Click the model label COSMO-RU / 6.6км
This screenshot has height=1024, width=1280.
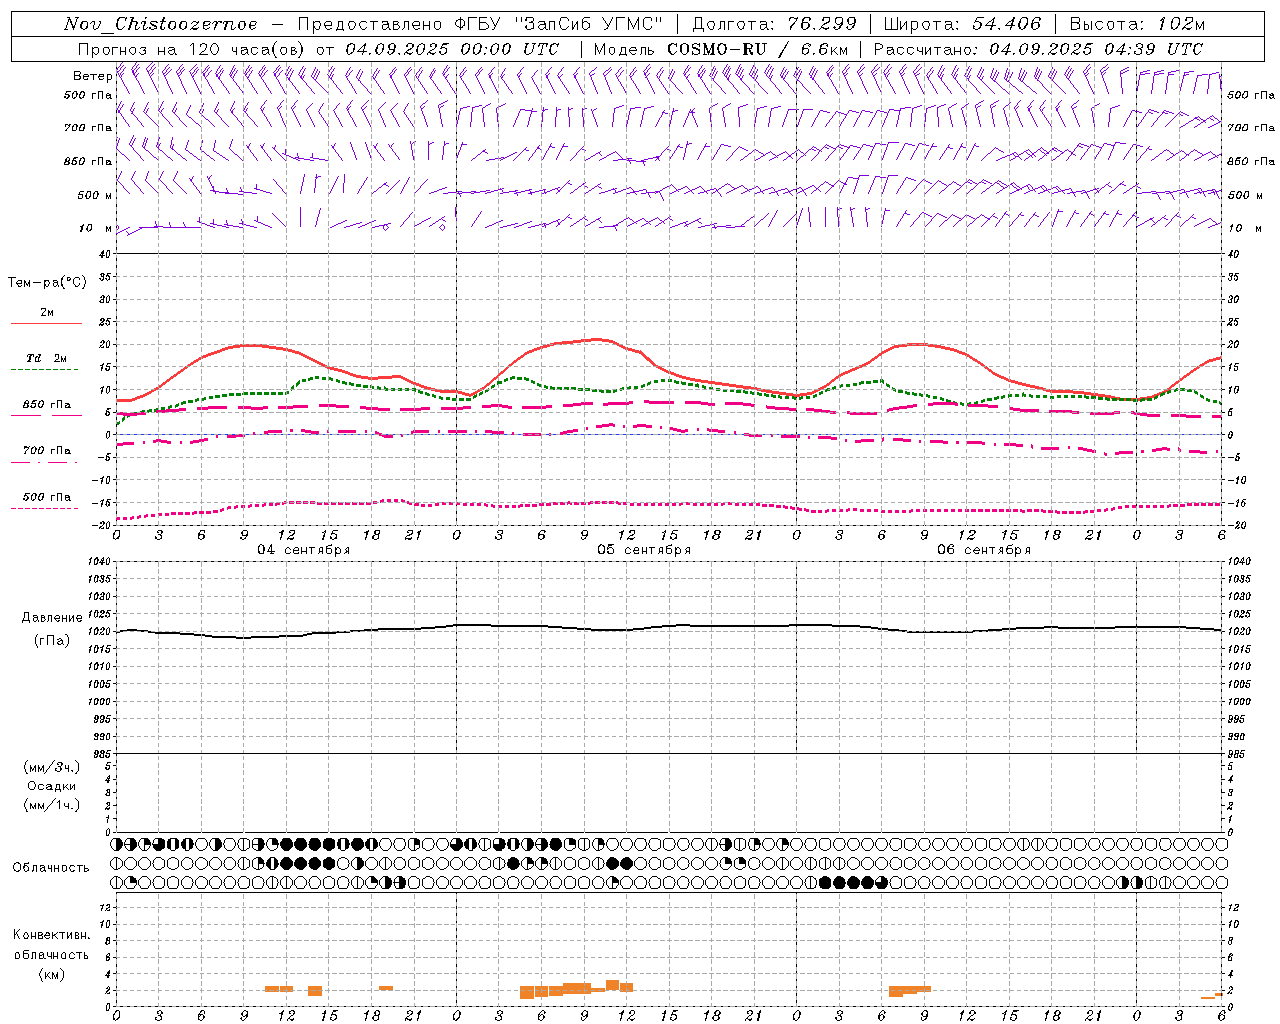758,49
